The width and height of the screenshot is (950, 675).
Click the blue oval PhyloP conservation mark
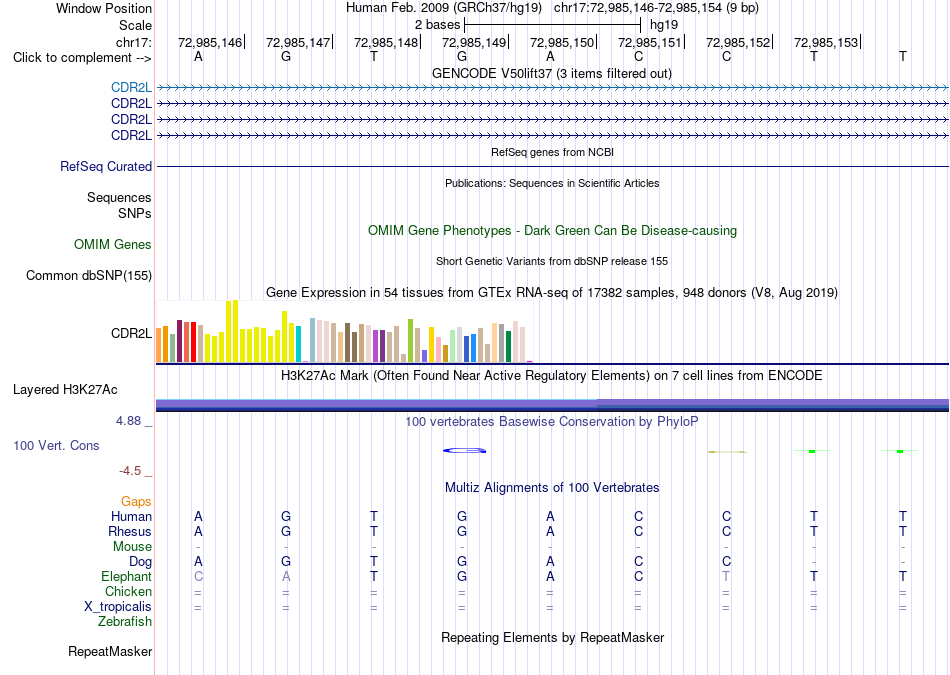[465, 450]
